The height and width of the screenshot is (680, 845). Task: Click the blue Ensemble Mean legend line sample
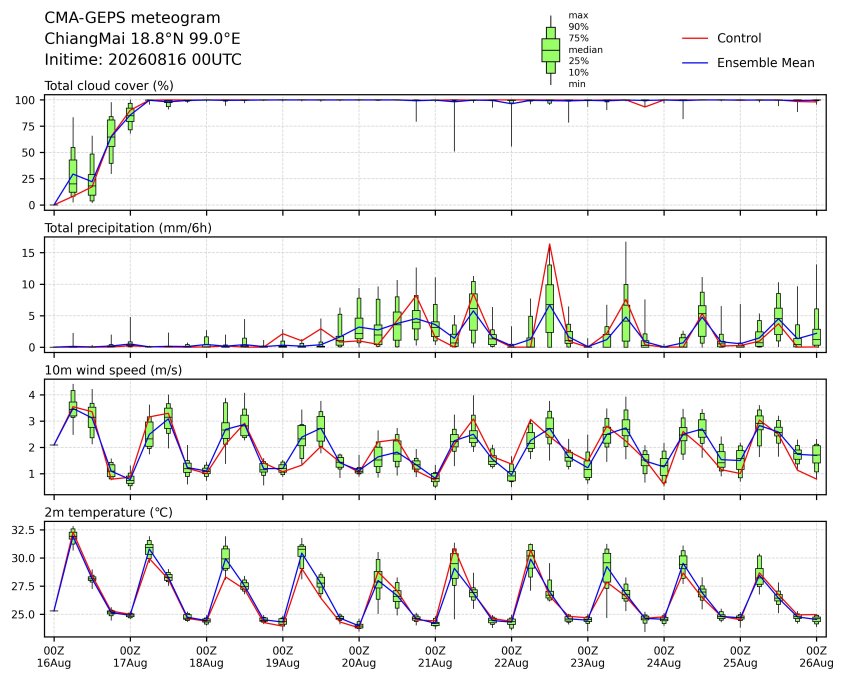(695, 63)
